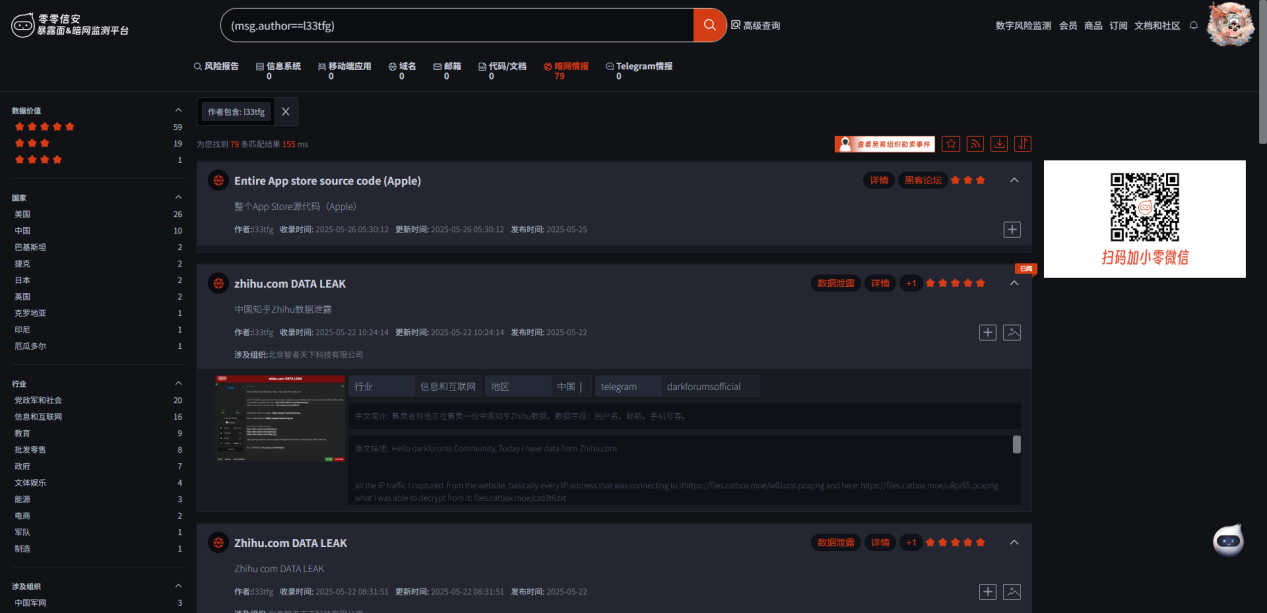Switch to the 信息系统 tab
The image size is (1267, 613).
click(x=279, y=70)
